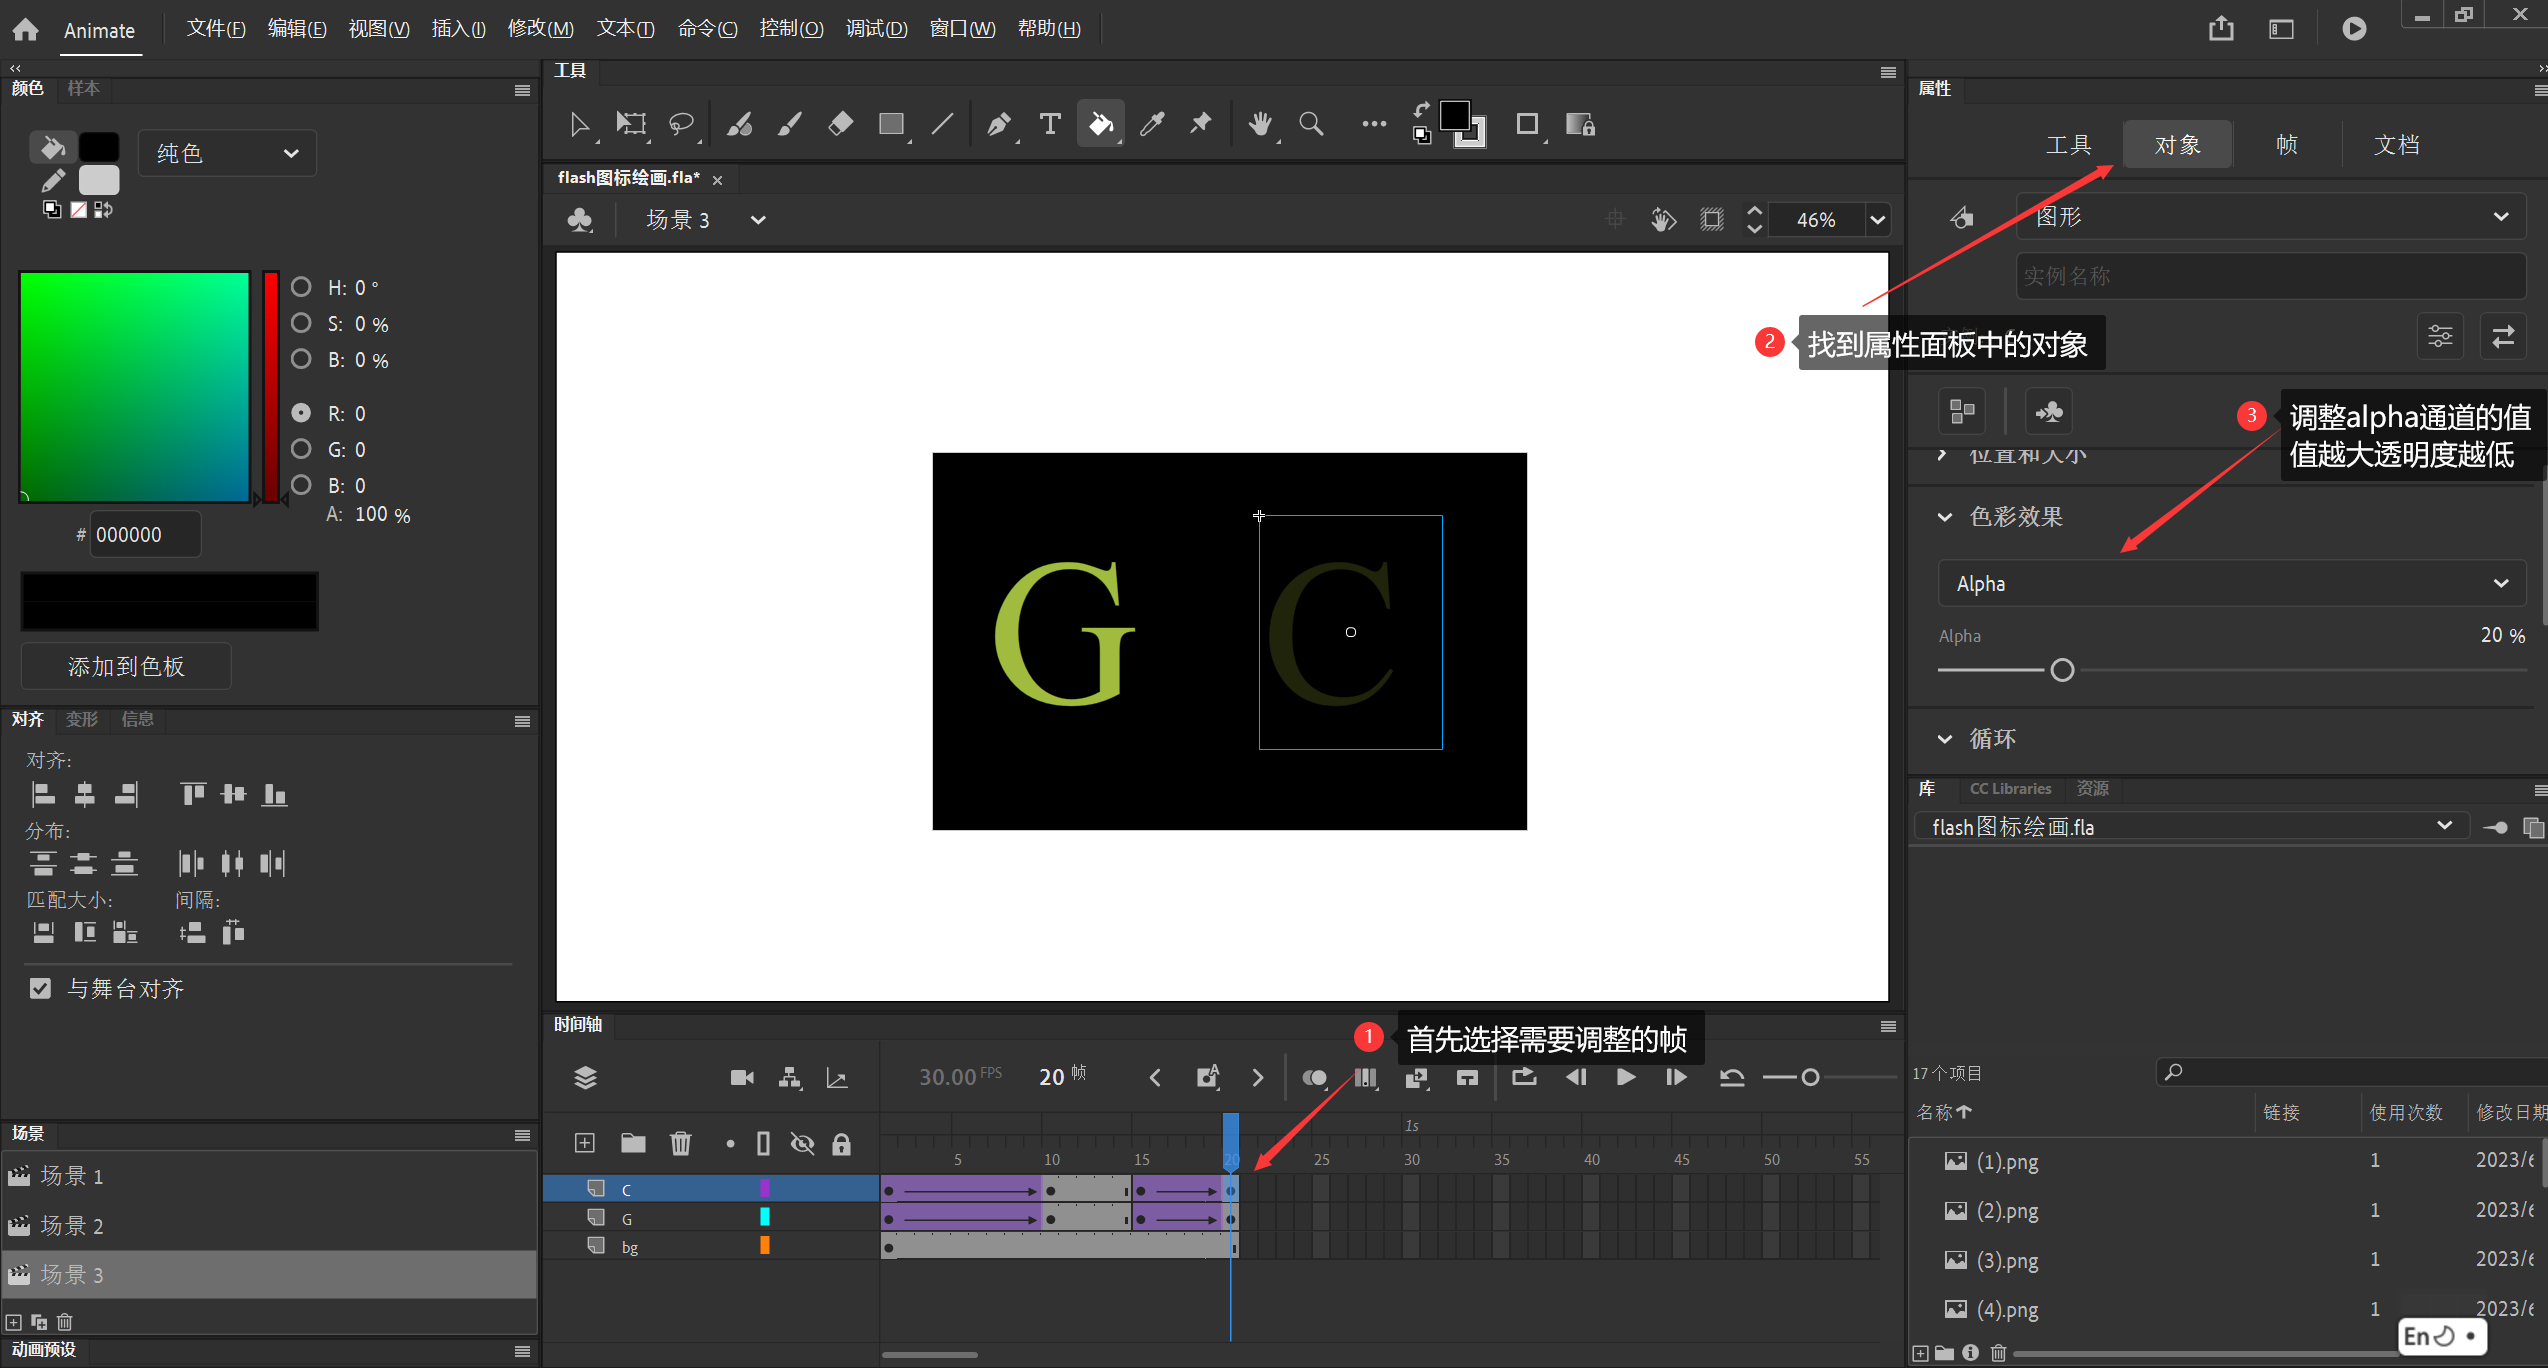Select the Free Transform tool
The image size is (2548, 1368).
point(631,124)
